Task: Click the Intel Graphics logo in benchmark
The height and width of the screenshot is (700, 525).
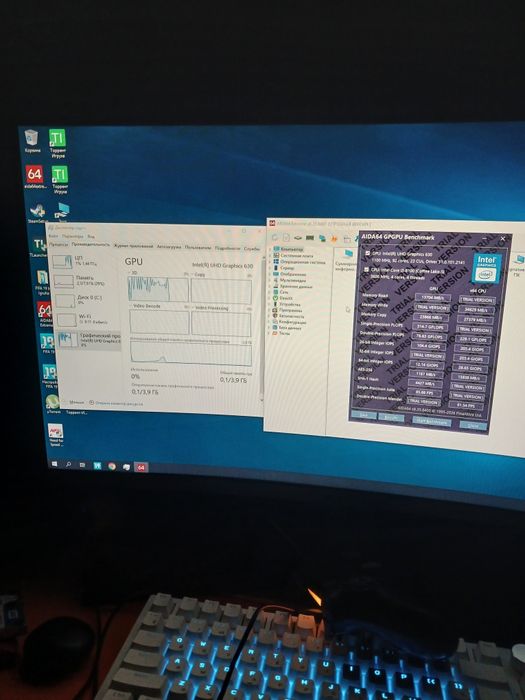Action: pos(486,267)
